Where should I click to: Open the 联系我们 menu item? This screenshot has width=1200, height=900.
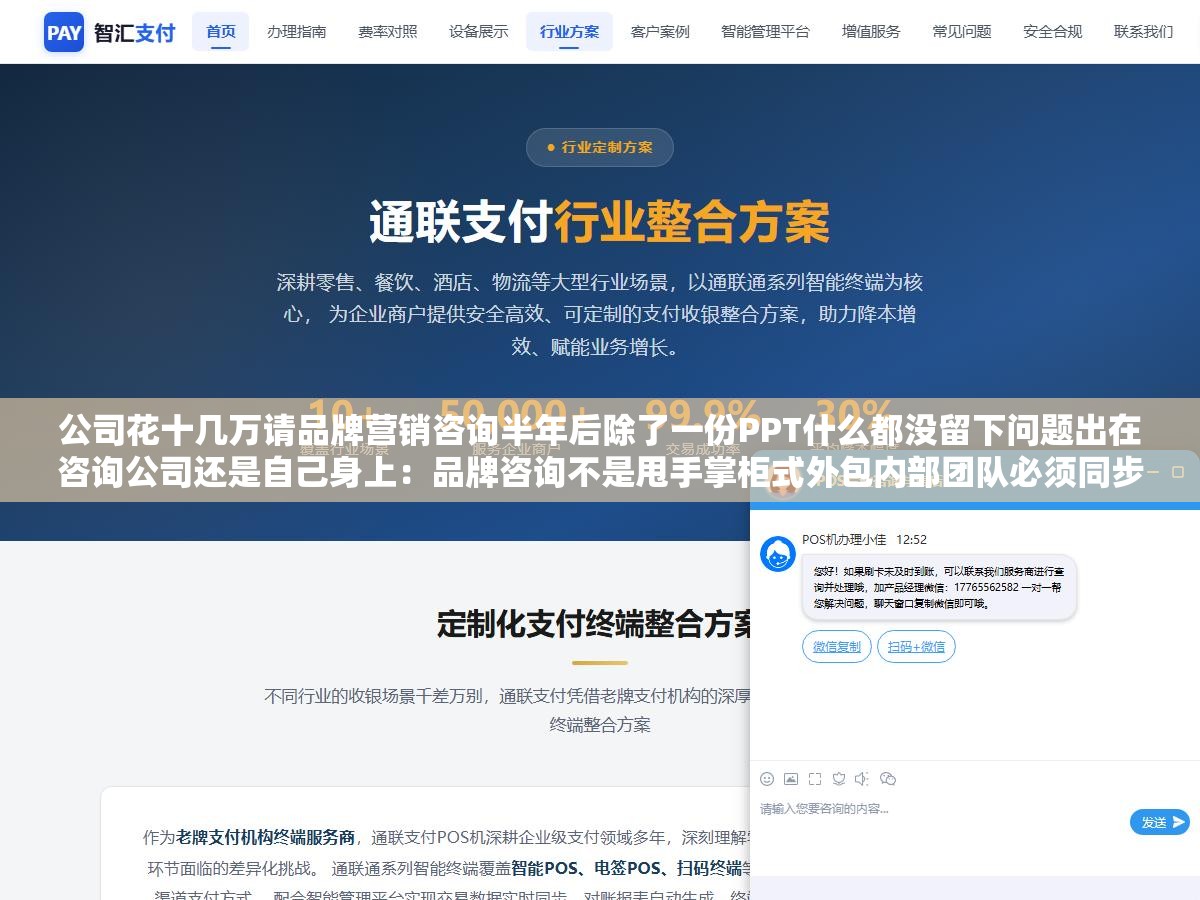[x=1143, y=31]
